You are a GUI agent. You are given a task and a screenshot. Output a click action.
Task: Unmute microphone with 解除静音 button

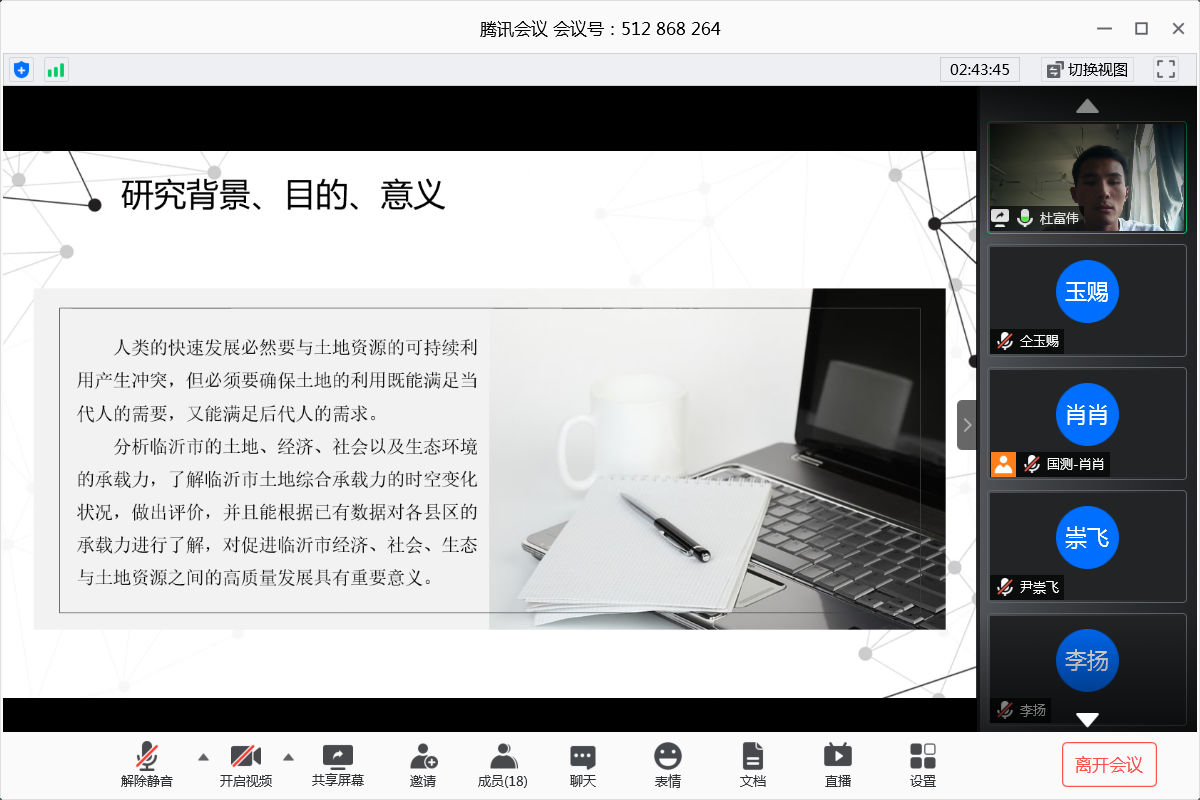[x=147, y=765]
